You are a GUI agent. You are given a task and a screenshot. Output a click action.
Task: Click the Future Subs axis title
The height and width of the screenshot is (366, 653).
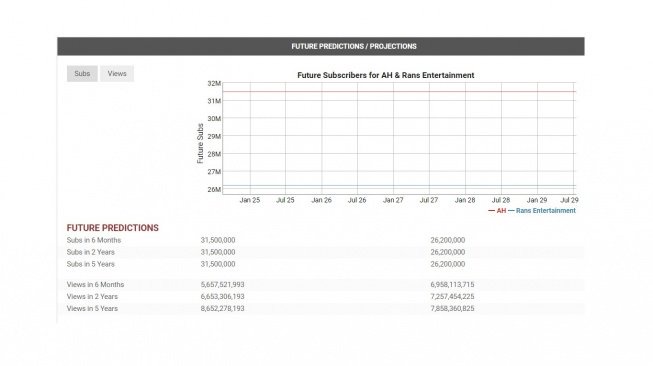pyautogui.click(x=200, y=144)
